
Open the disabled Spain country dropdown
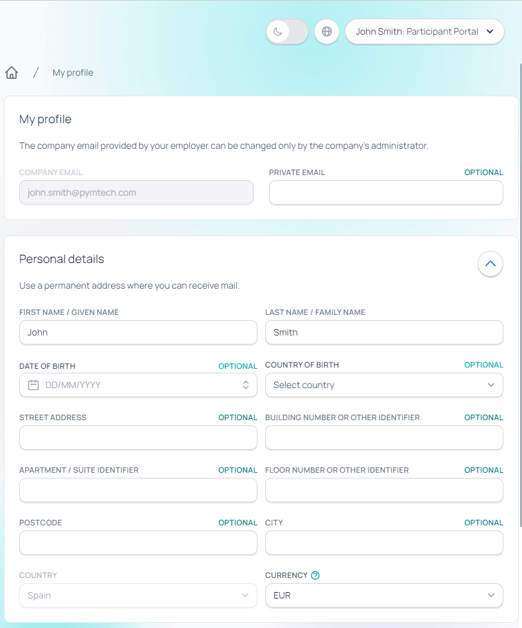138,595
